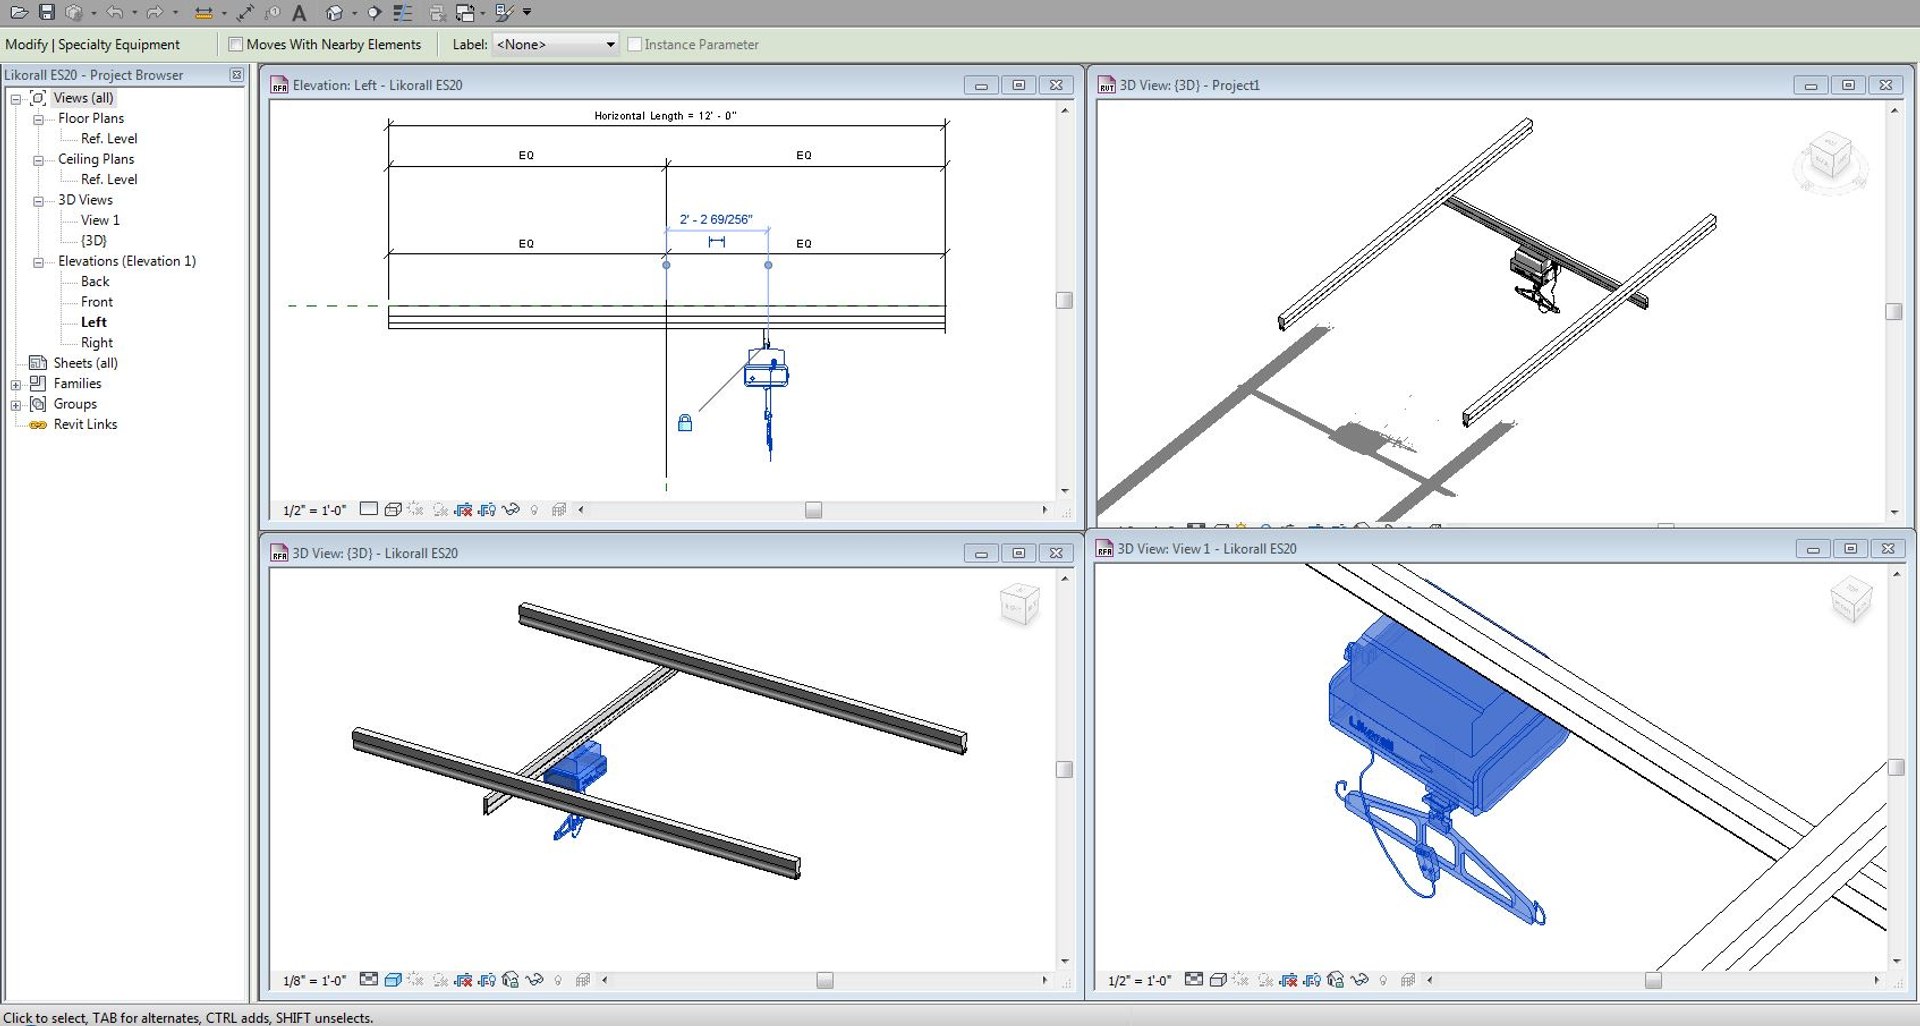Toggle Crop View icon in Elevation Left view
The width and height of the screenshot is (1920, 1026).
(463, 509)
